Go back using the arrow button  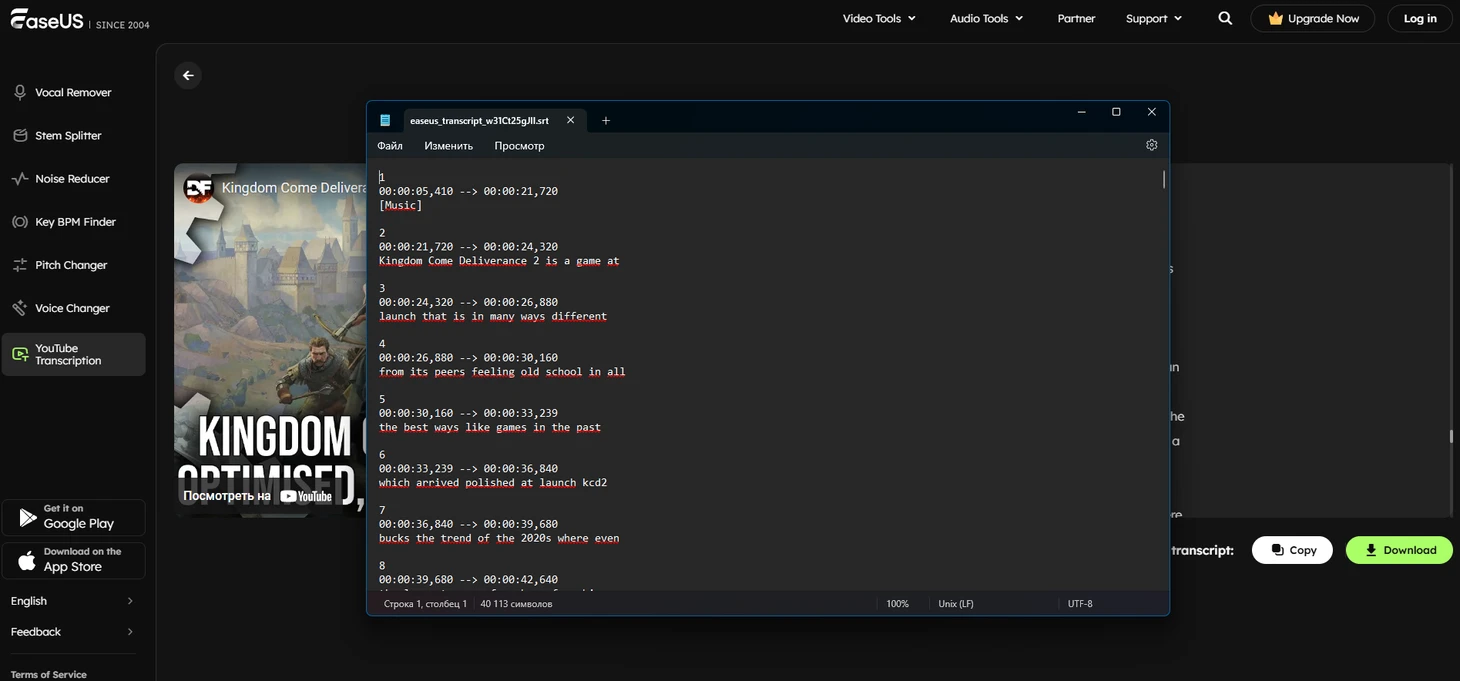click(188, 76)
